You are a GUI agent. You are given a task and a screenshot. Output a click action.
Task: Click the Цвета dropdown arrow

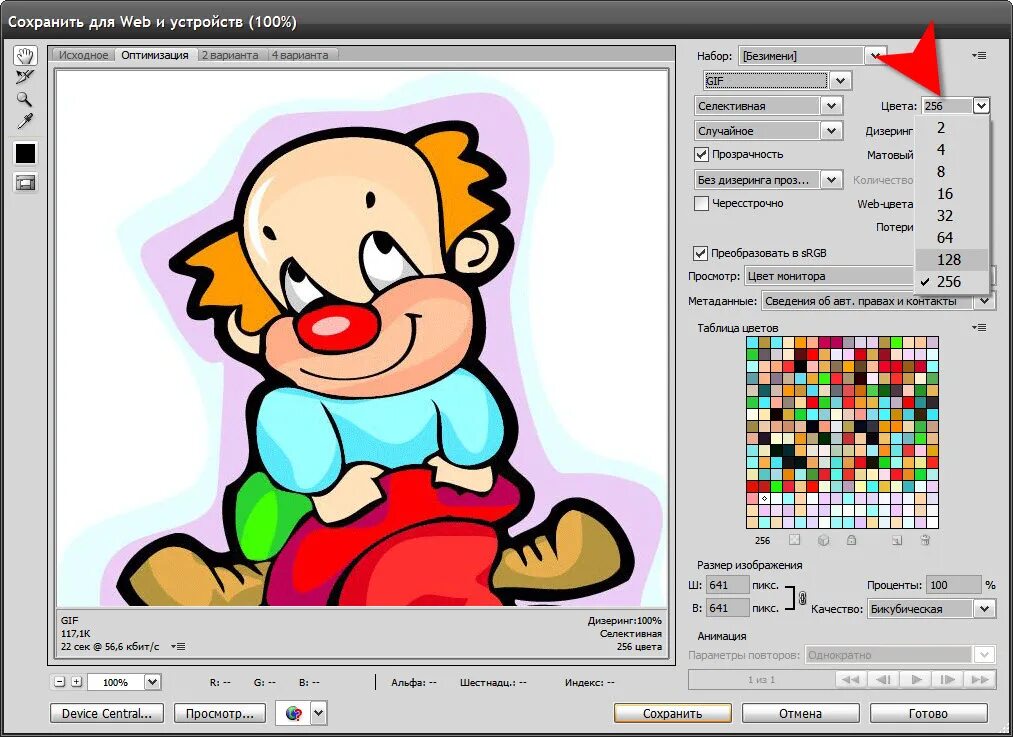coord(981,106)
